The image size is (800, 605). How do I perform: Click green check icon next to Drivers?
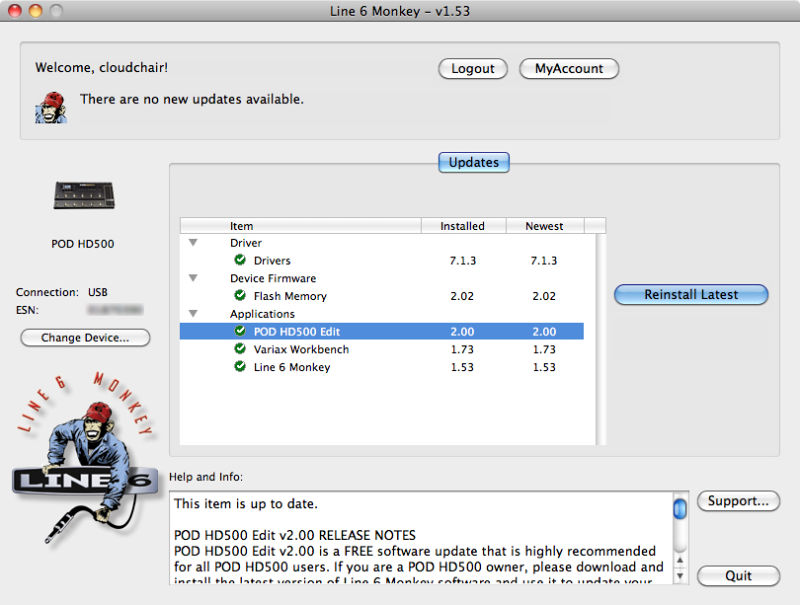[240, 260]
